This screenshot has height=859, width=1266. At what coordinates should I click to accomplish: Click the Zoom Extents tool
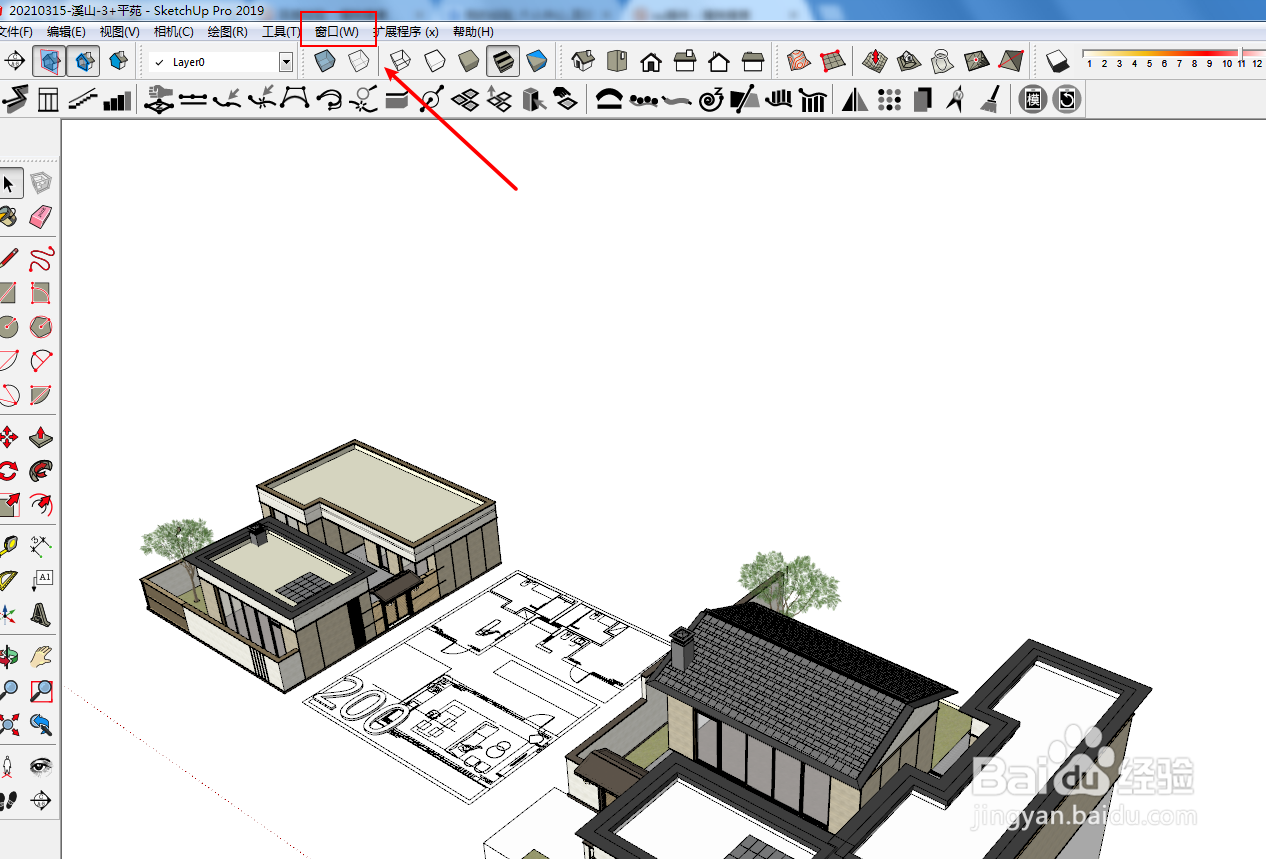click(9, 724)
